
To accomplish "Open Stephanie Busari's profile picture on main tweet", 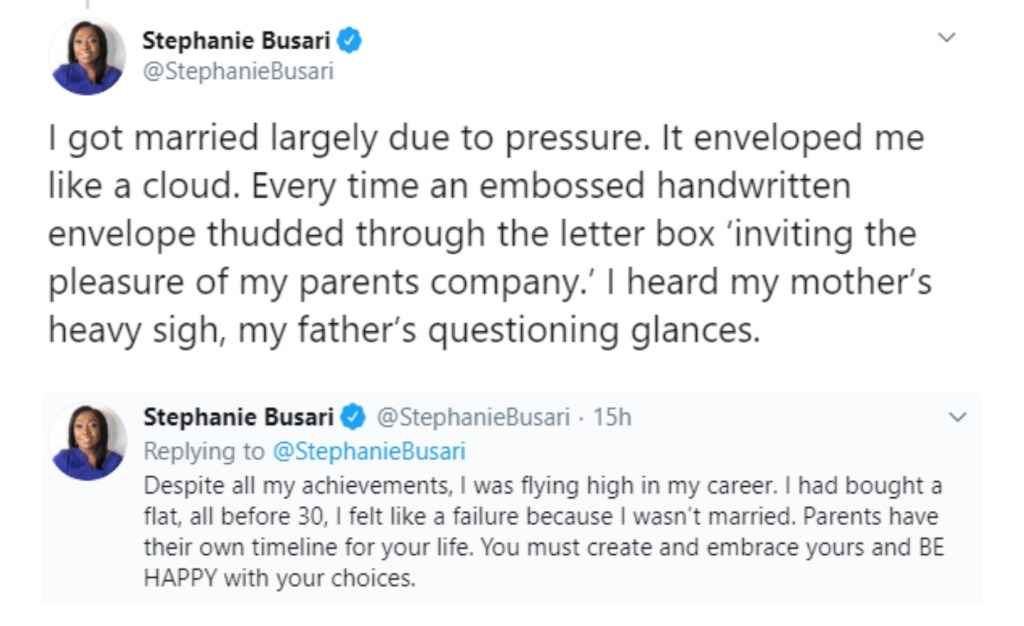I will tap(87, 57).
